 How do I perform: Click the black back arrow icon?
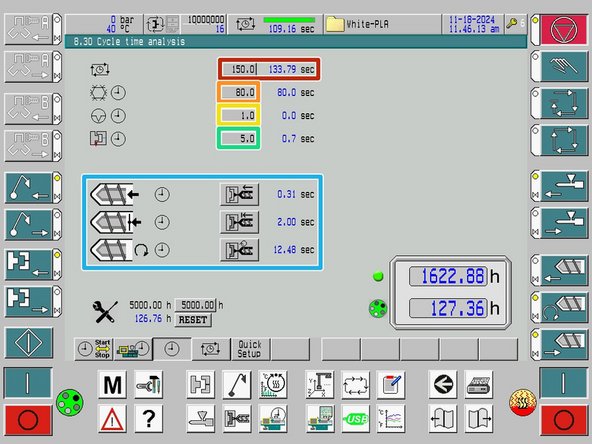443,385
